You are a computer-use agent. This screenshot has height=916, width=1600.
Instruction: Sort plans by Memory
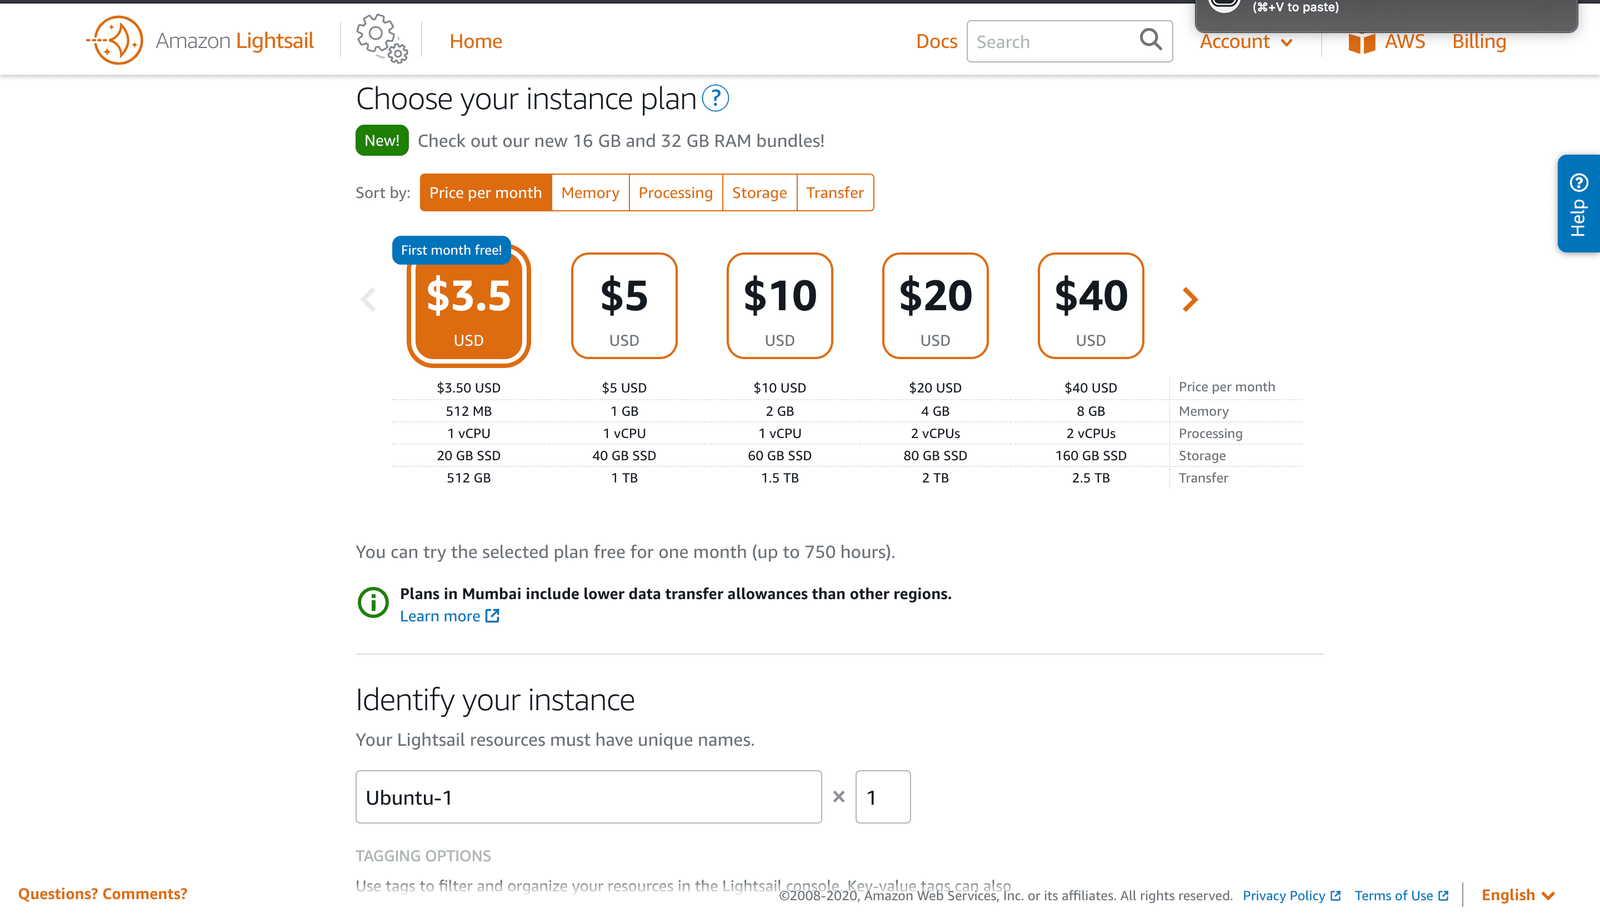590,193
